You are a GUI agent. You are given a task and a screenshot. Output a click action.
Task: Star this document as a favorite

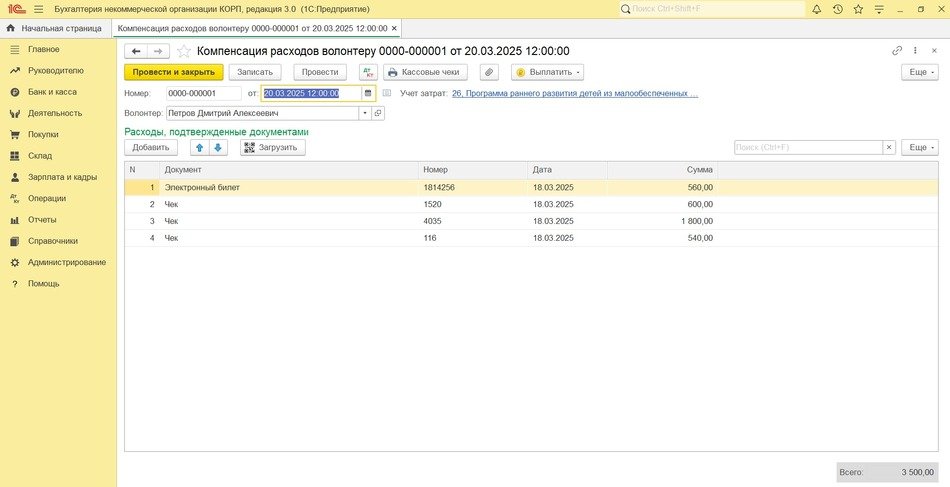point(184,51)
